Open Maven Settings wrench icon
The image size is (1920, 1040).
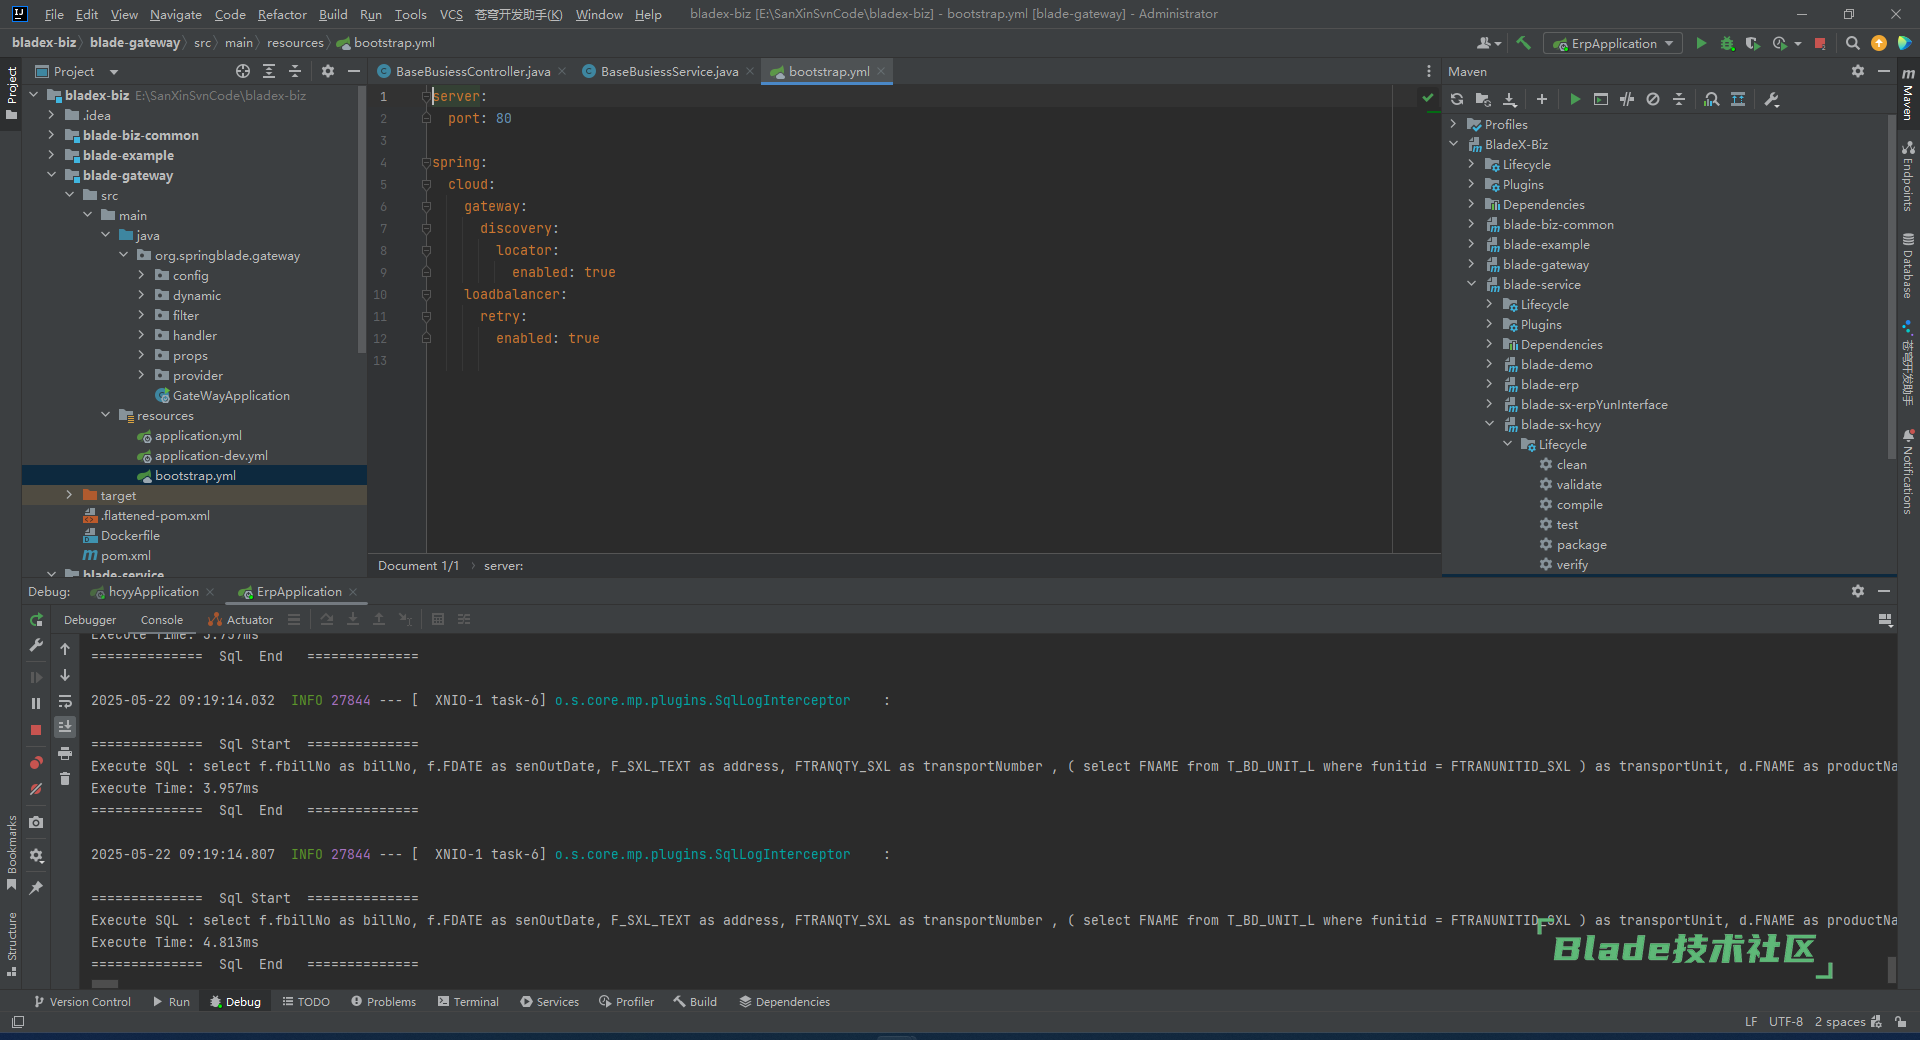point(1772,99)
